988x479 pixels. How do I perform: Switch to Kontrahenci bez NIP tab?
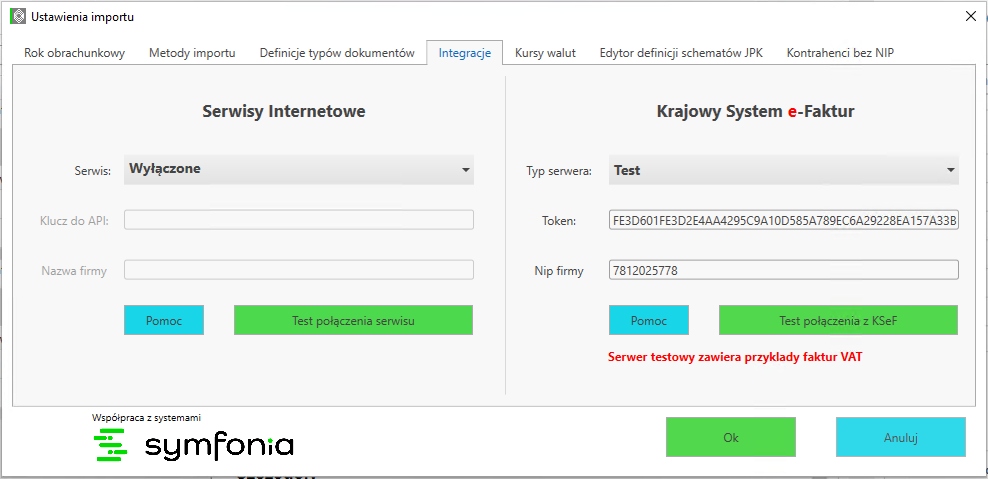[x=840, y=53]
